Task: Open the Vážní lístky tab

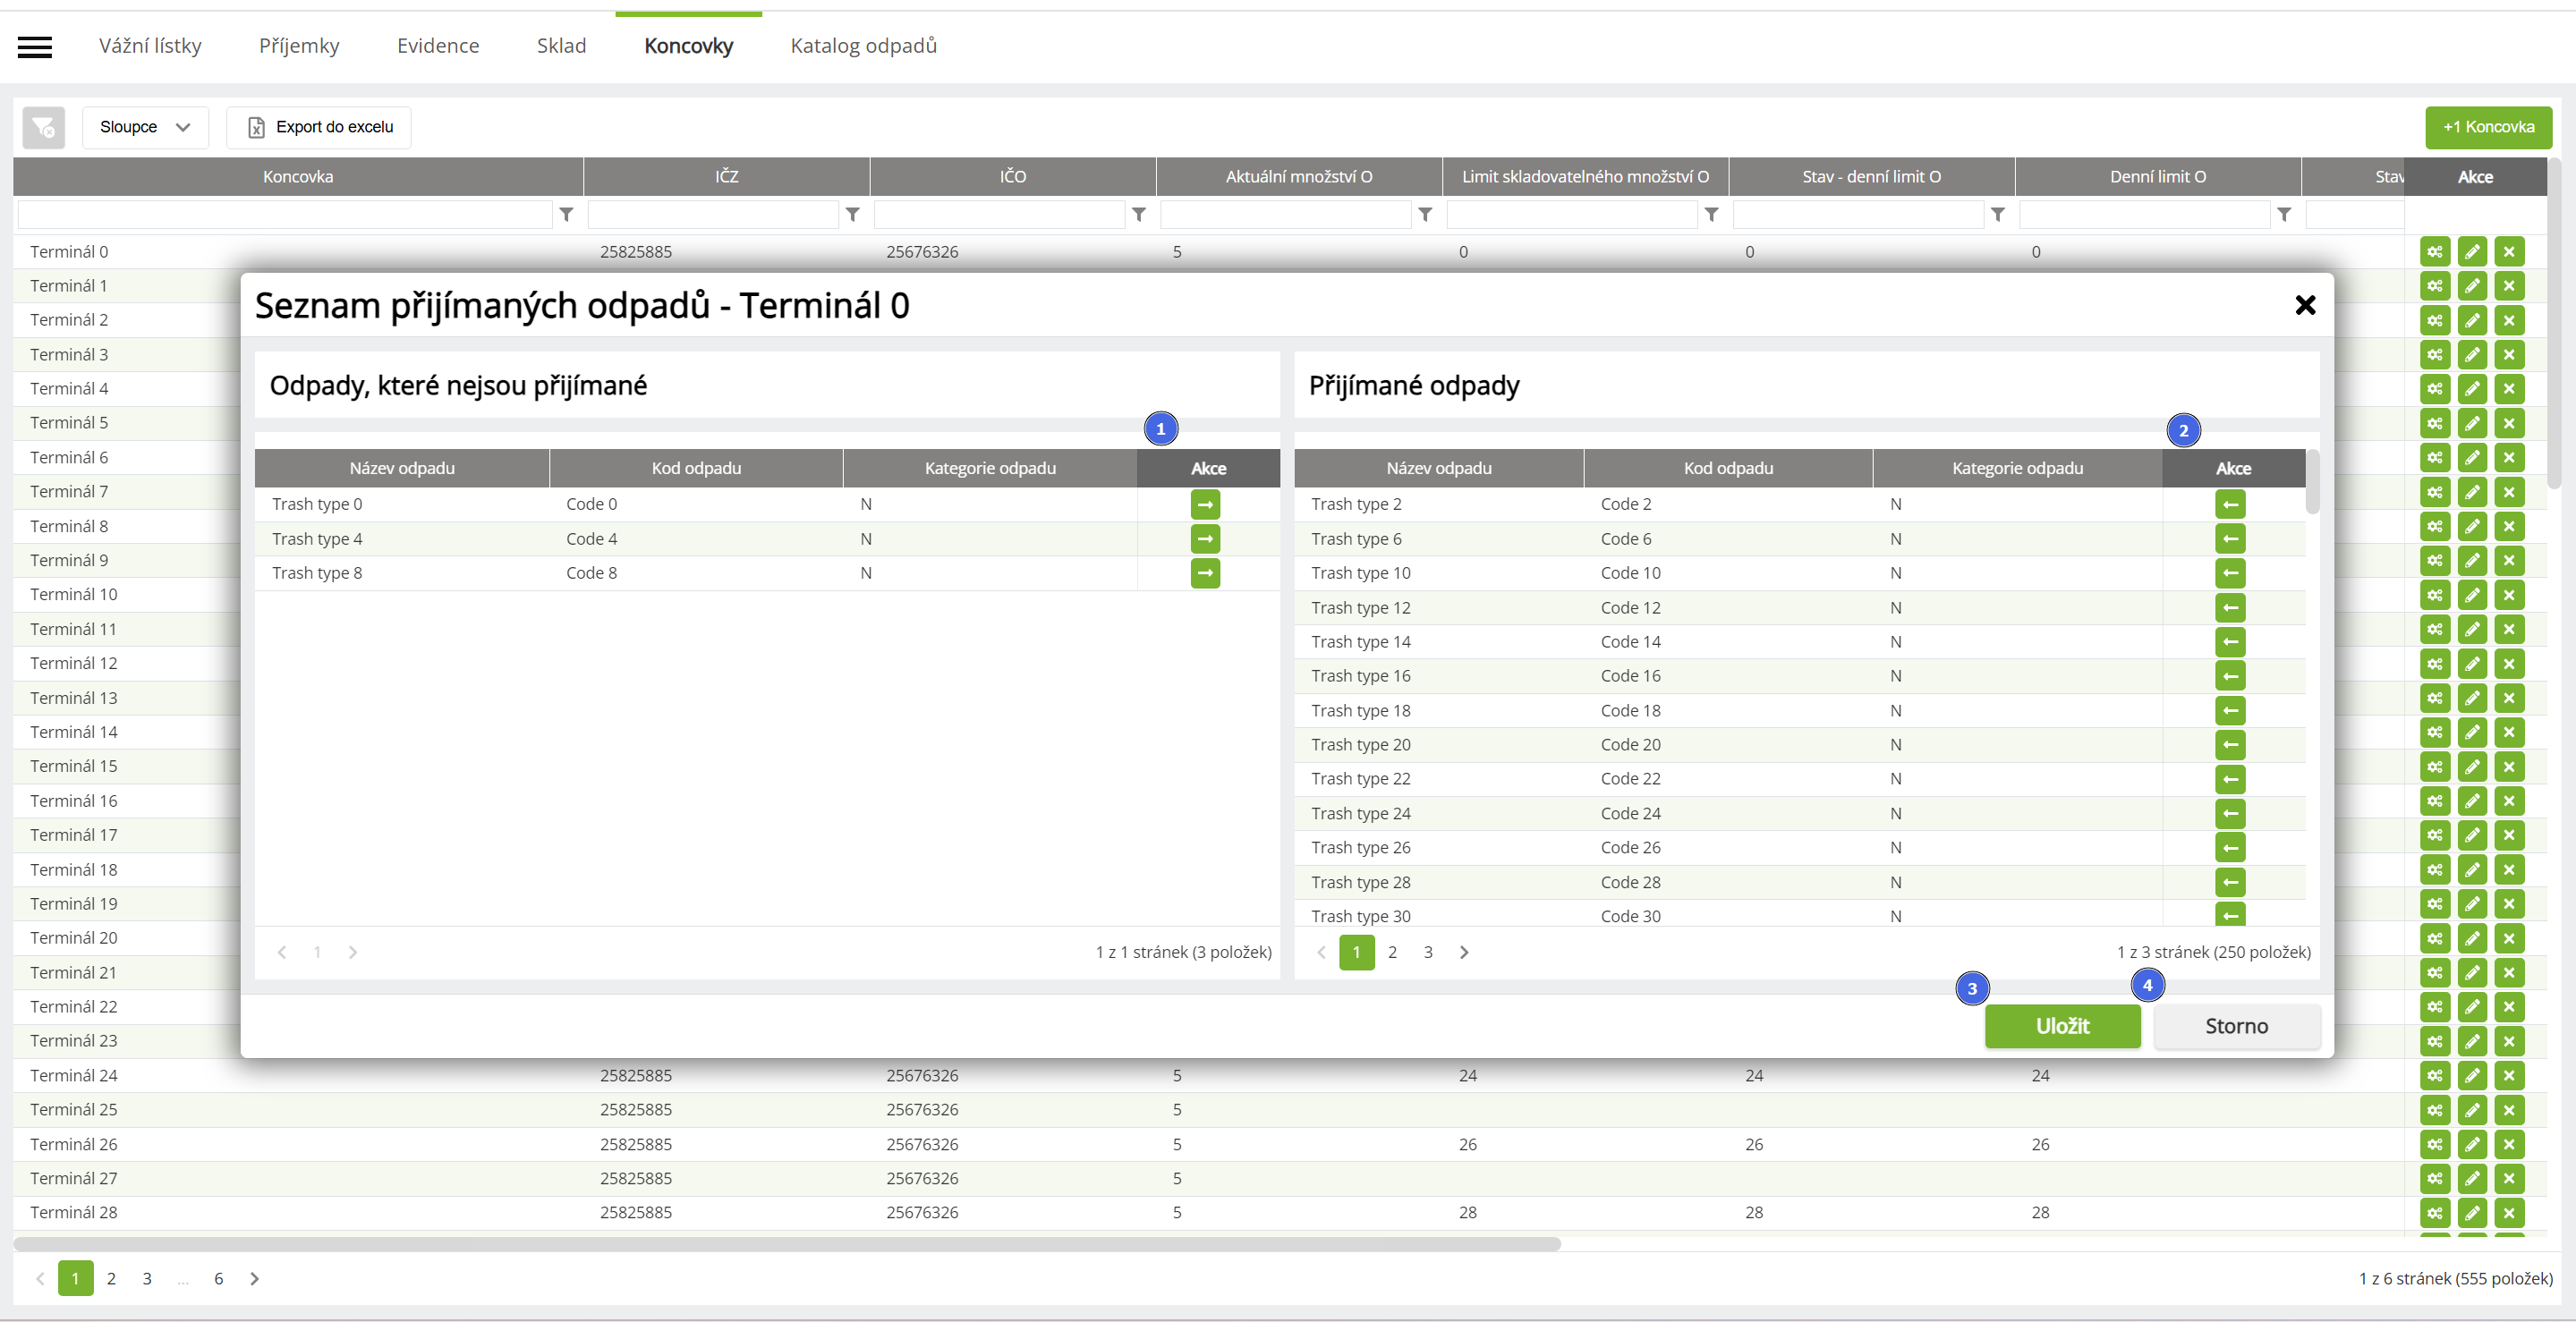Action: click(x=150, y=46)
